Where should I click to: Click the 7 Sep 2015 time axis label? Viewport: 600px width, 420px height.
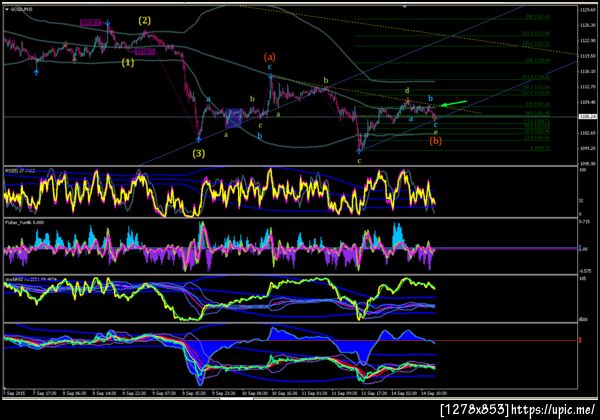tap(14, 393)
